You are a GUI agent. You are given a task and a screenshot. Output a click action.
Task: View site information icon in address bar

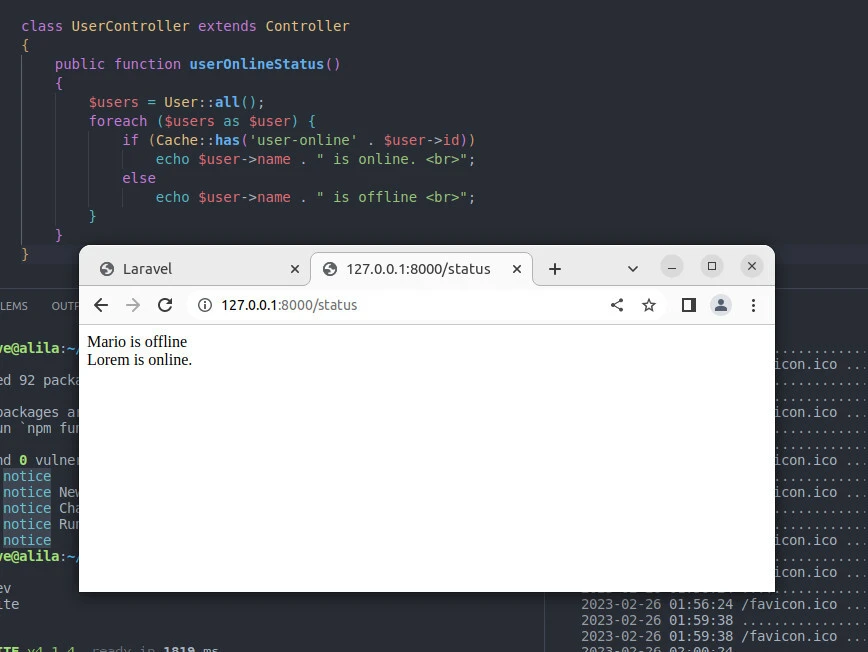click(204, 305)
